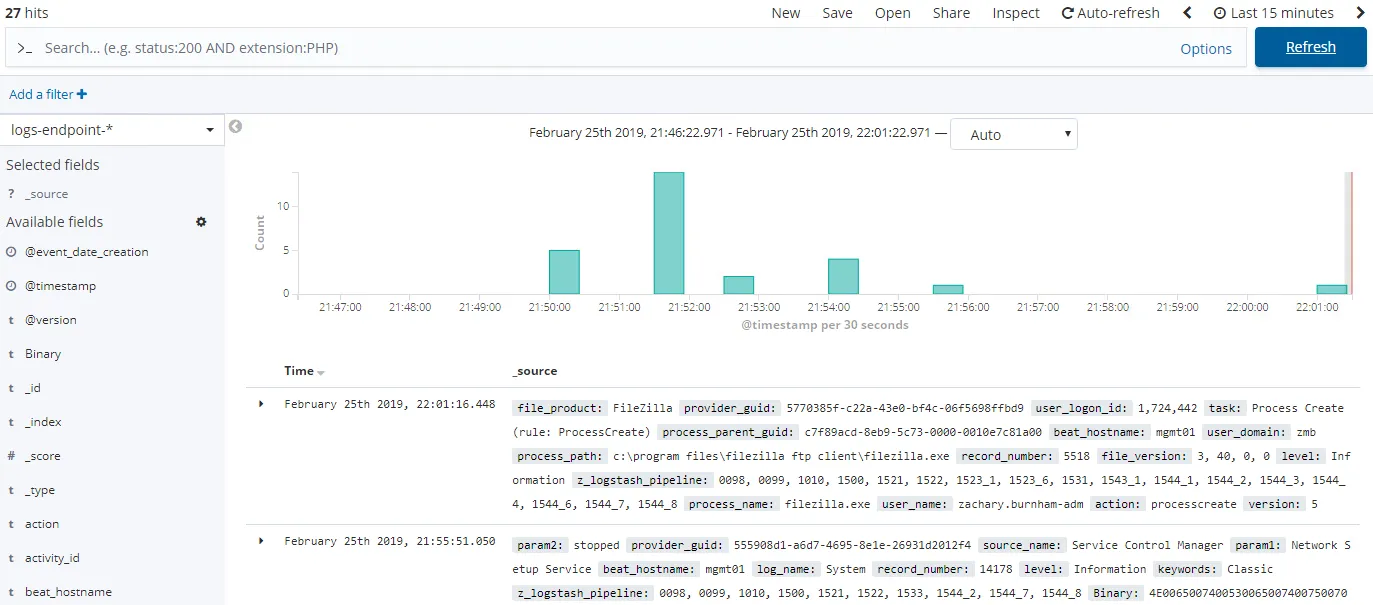Click the histogram bar at 22:01:00
Image resolution: width=1373 pixels, height=605 pixels.
pyautogui.click(x=1332, y=289)
